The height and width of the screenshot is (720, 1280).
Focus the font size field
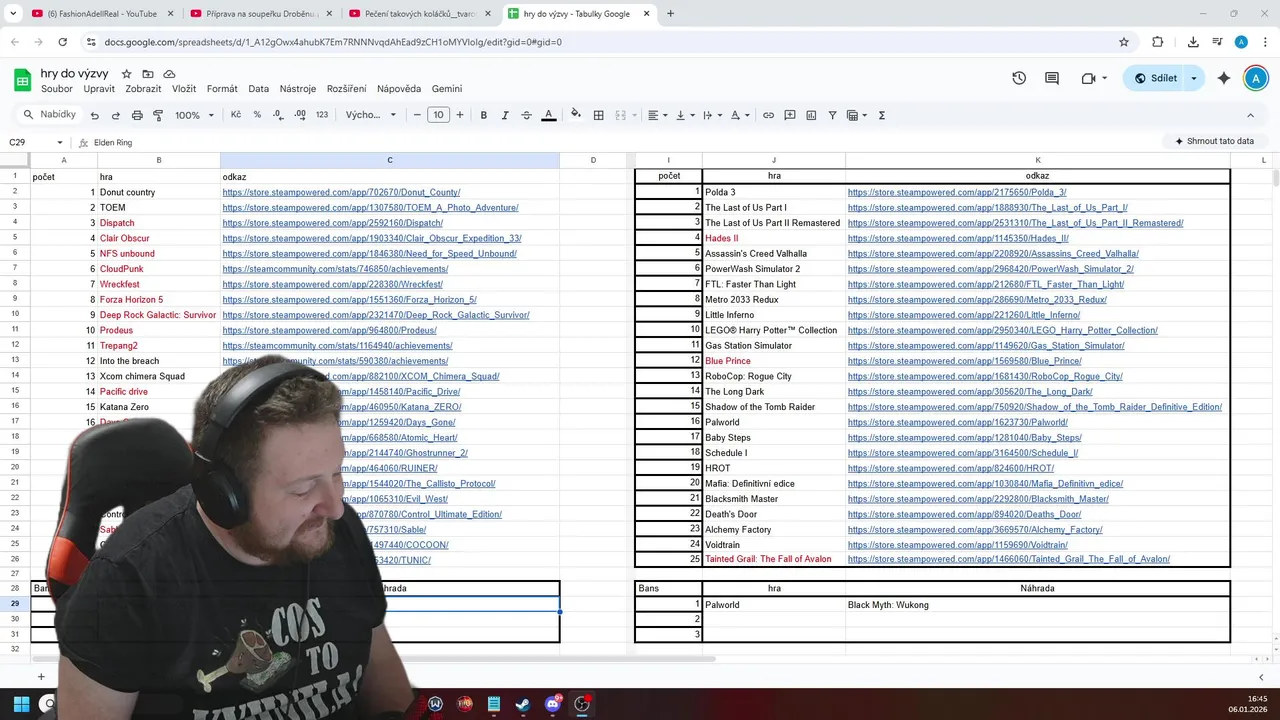click(439, 115)
